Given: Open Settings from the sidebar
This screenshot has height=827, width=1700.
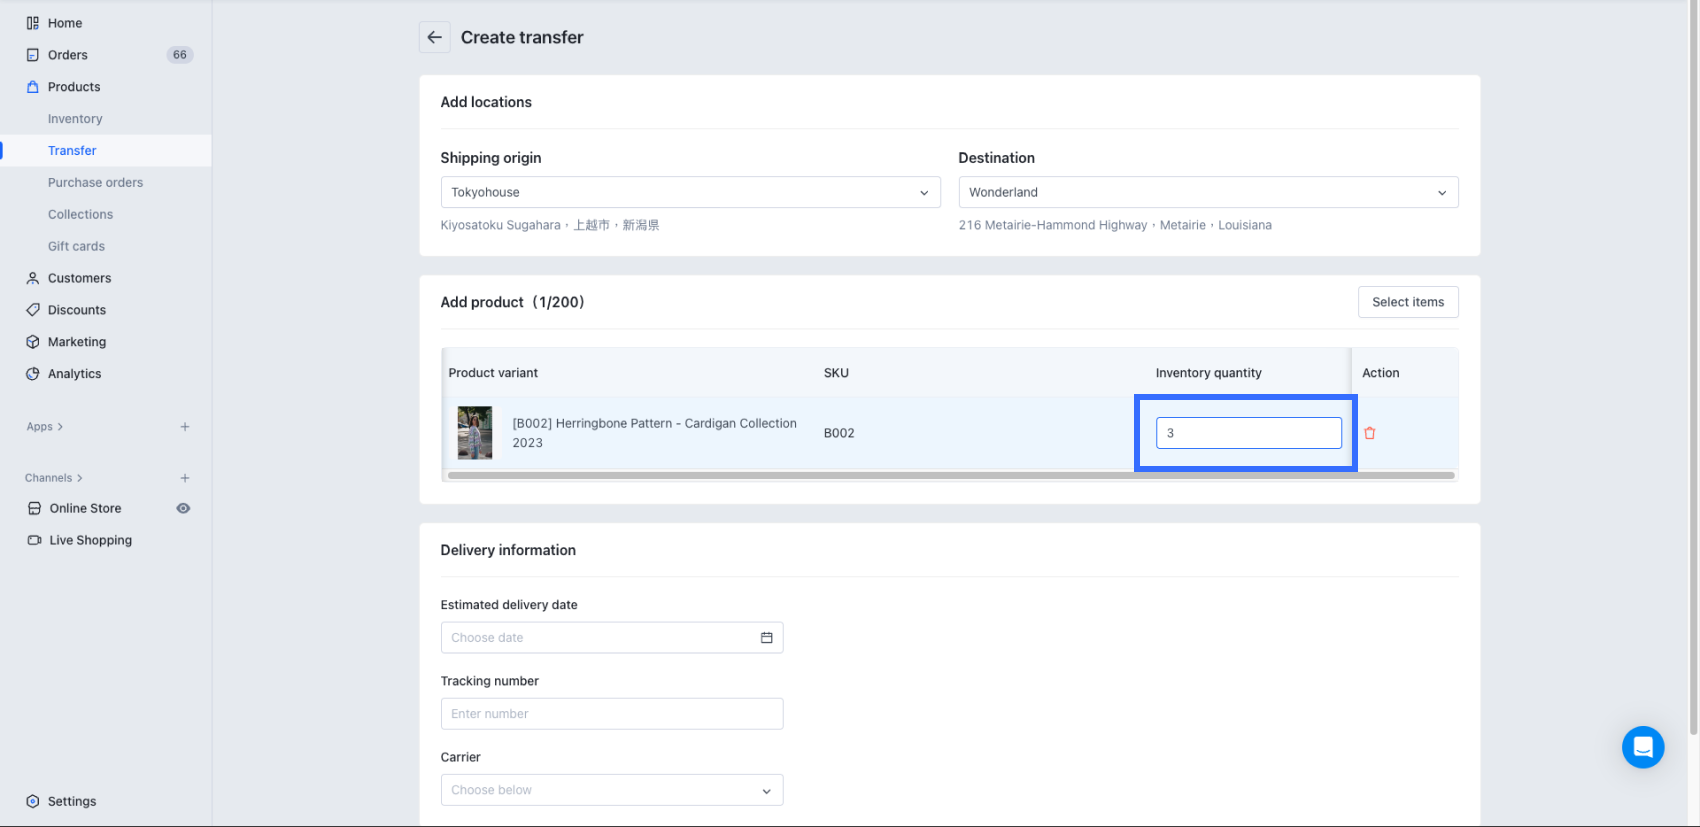Looking at the screenshot, I should point(72,801).
